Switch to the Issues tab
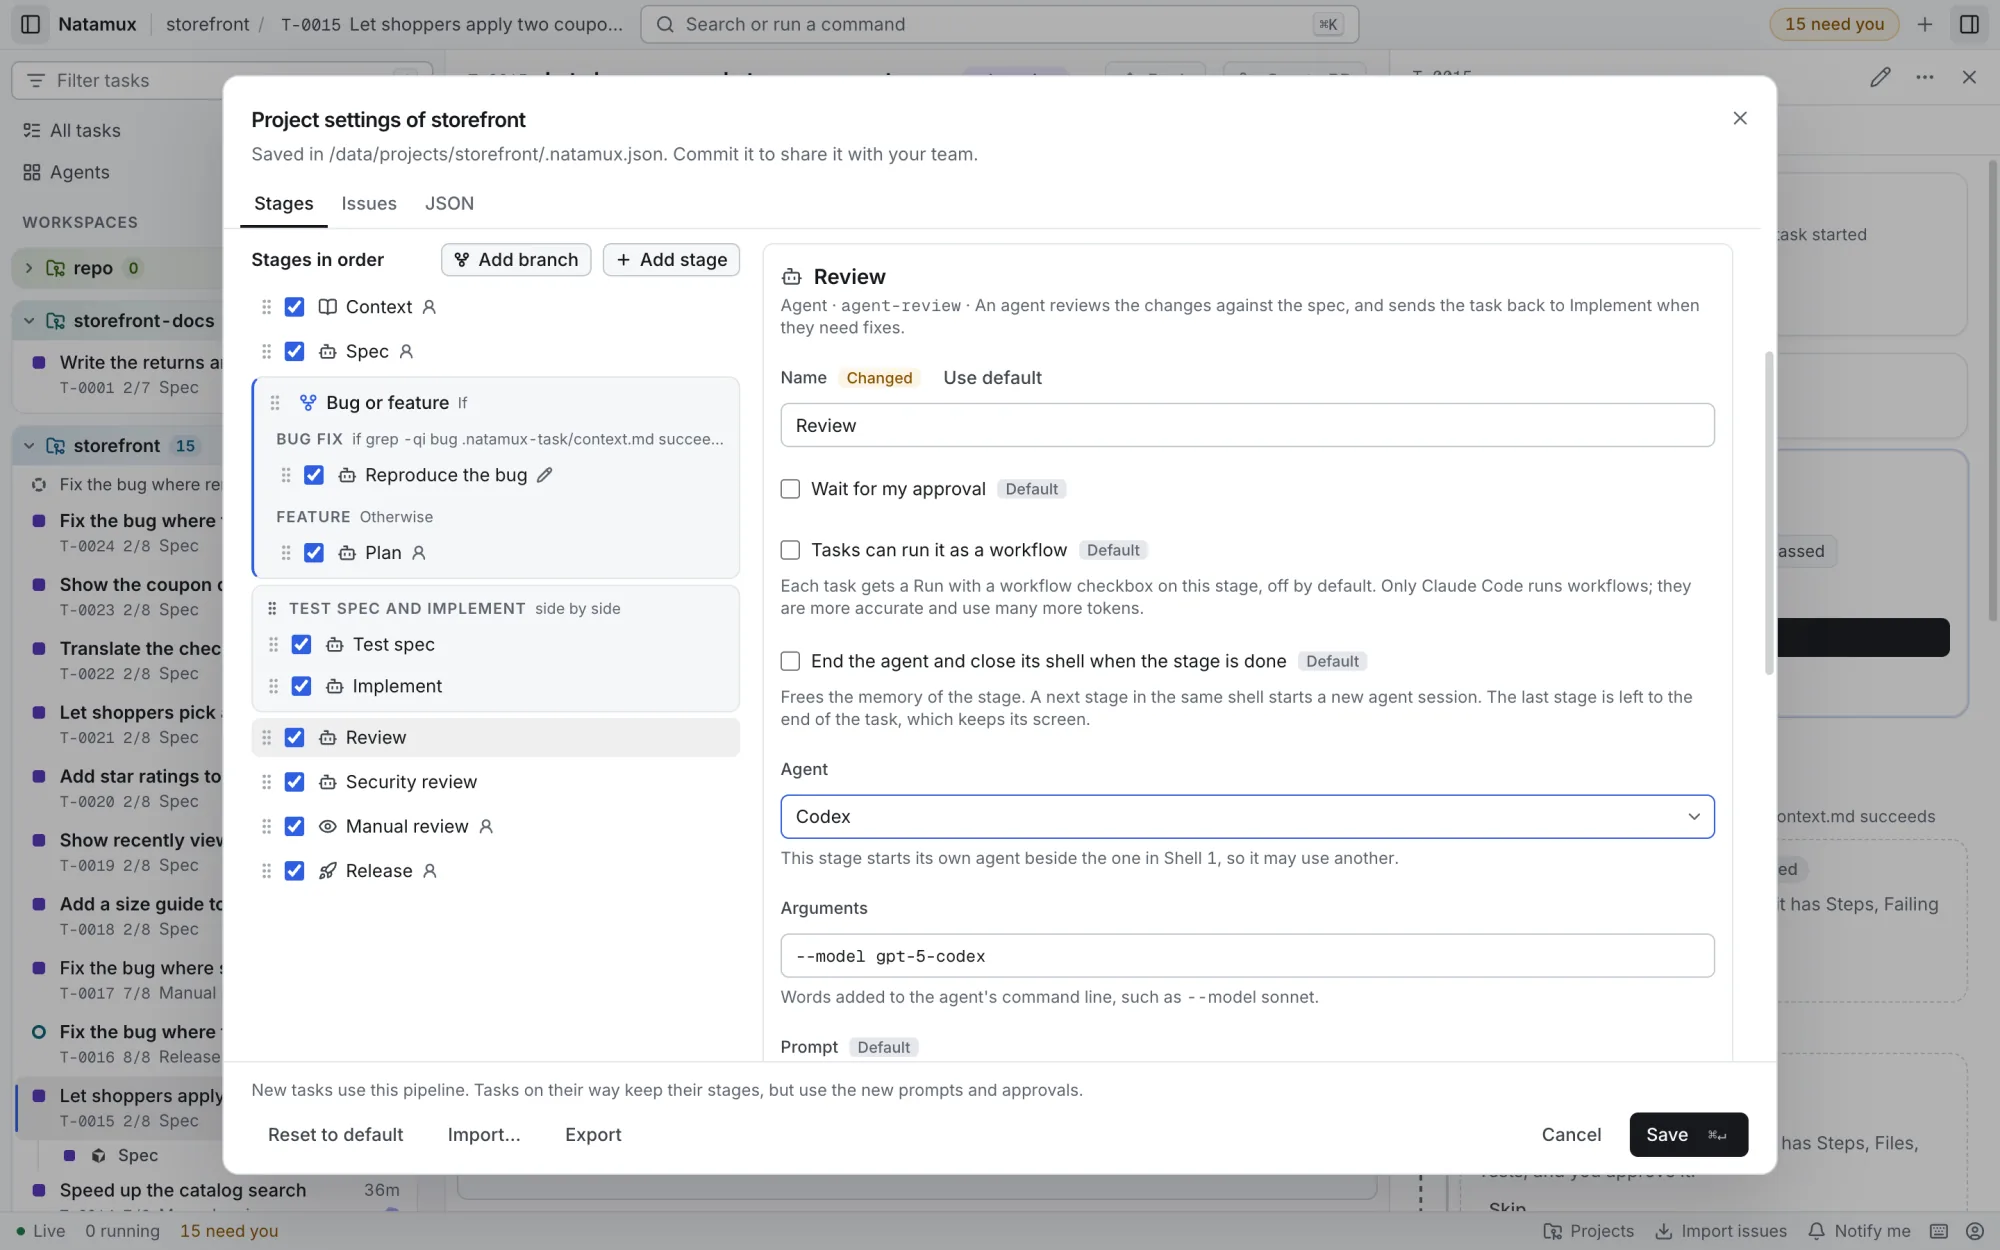The height and width of the screenshot is (1250, 2000). (369, 203)
